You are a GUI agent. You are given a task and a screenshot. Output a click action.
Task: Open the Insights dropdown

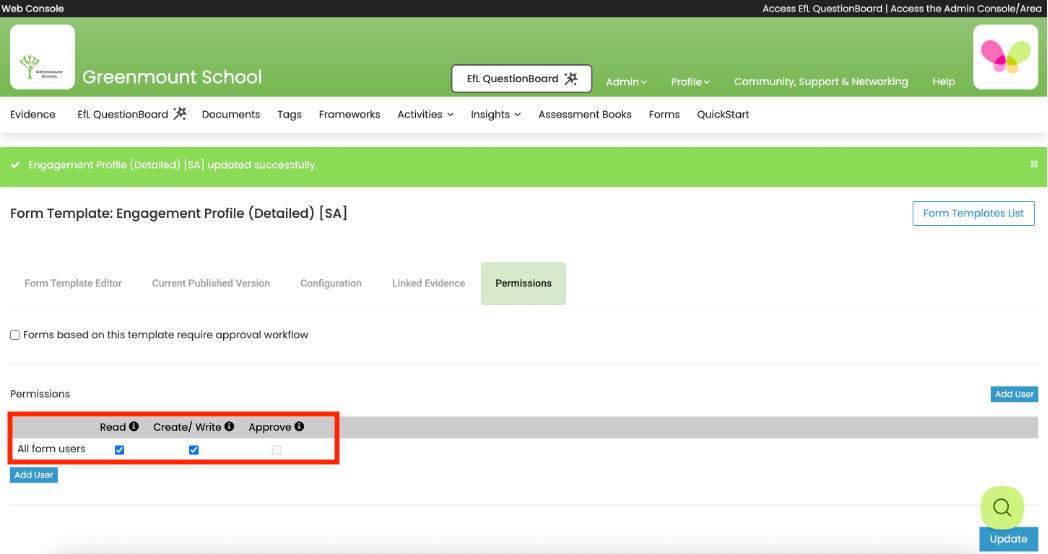tap(496, 114)
